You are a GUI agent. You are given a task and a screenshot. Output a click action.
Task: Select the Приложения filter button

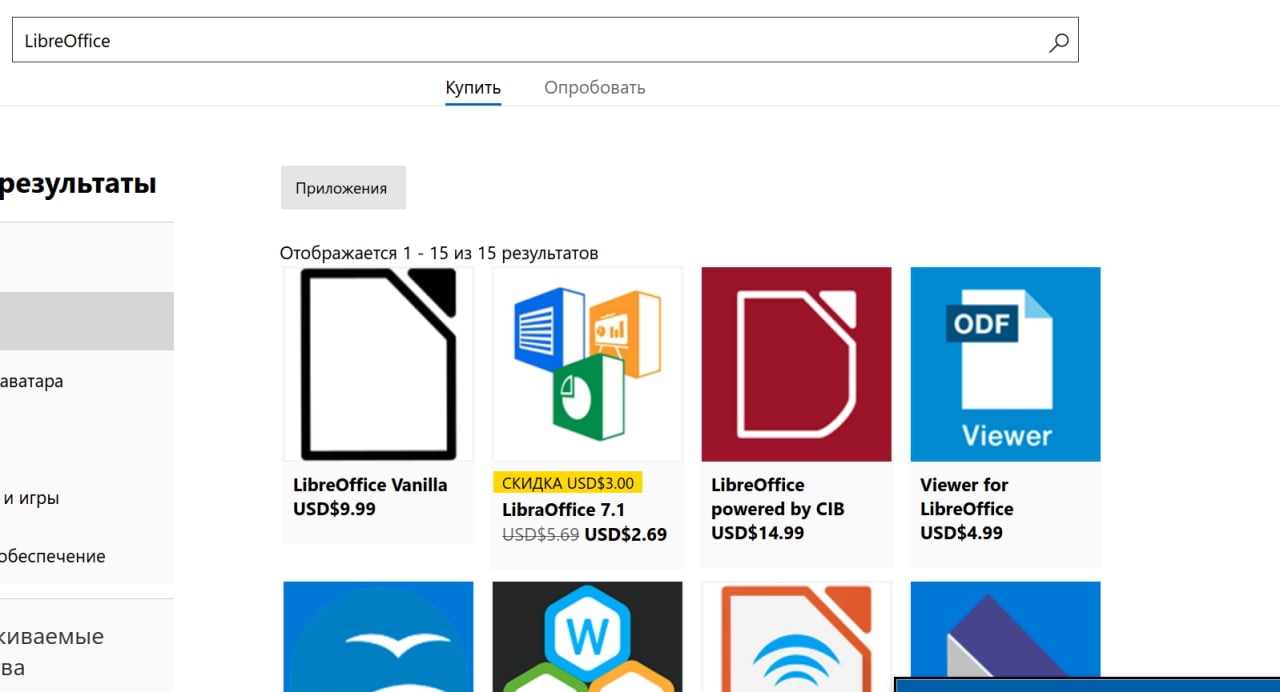(343, 188)
